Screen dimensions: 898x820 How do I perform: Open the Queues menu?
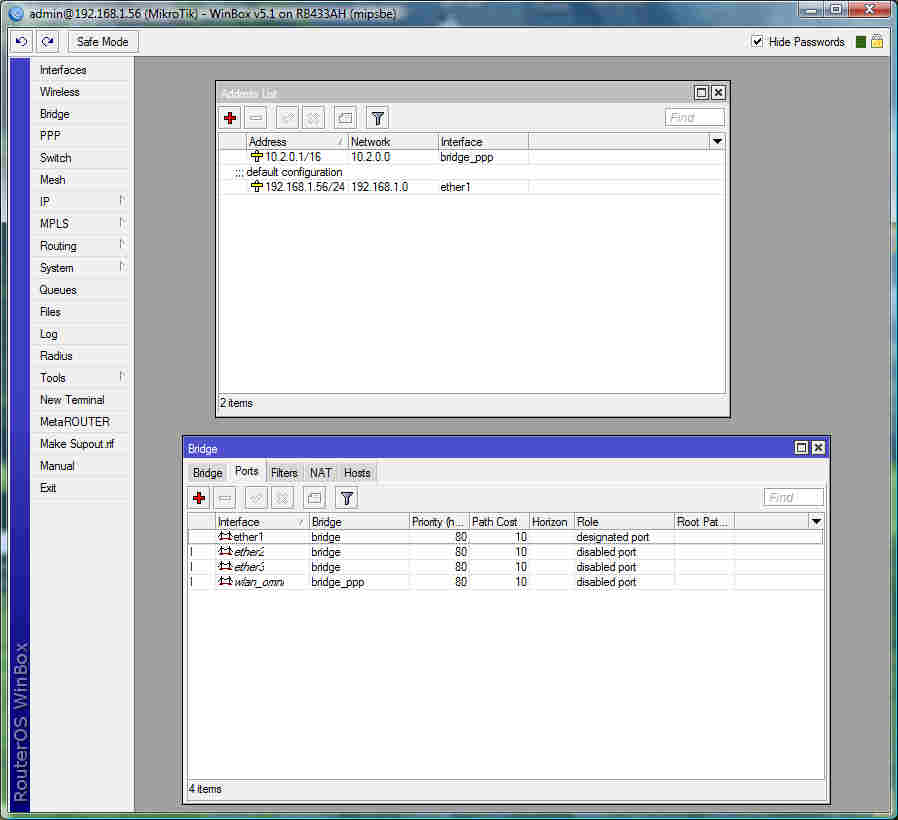(79, 290)
